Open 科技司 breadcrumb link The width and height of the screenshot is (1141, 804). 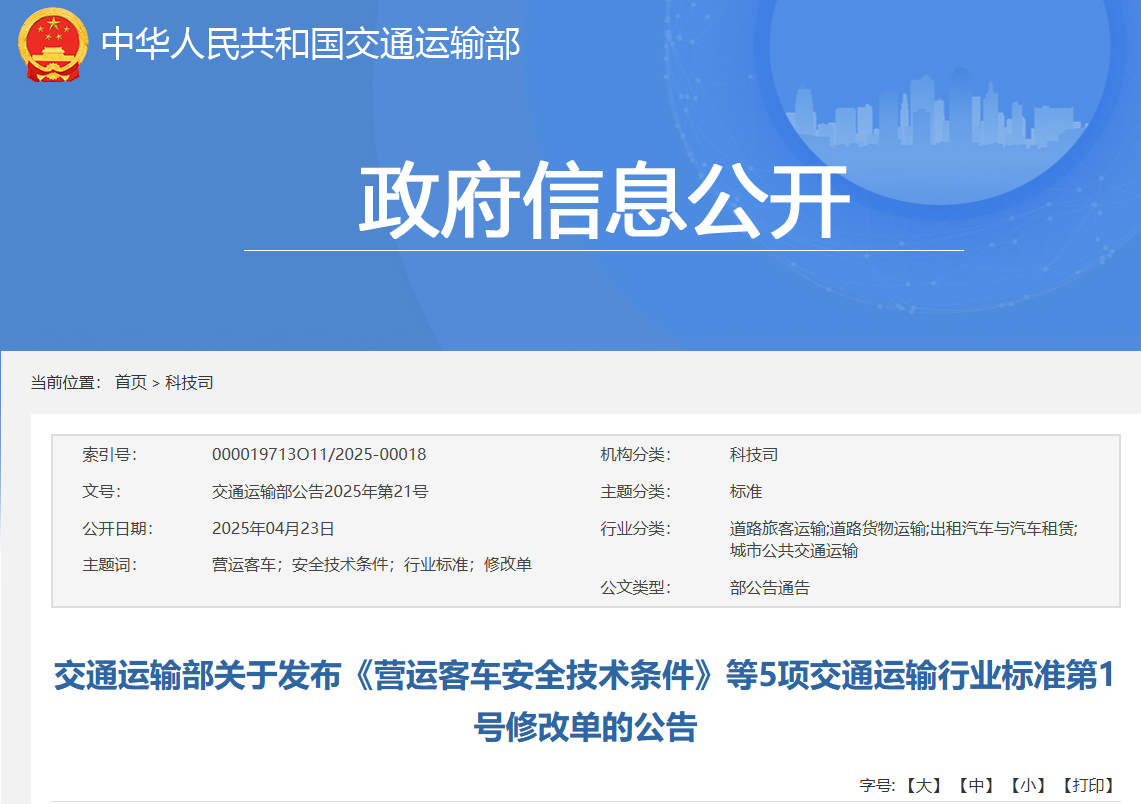[x=189, y=382]
